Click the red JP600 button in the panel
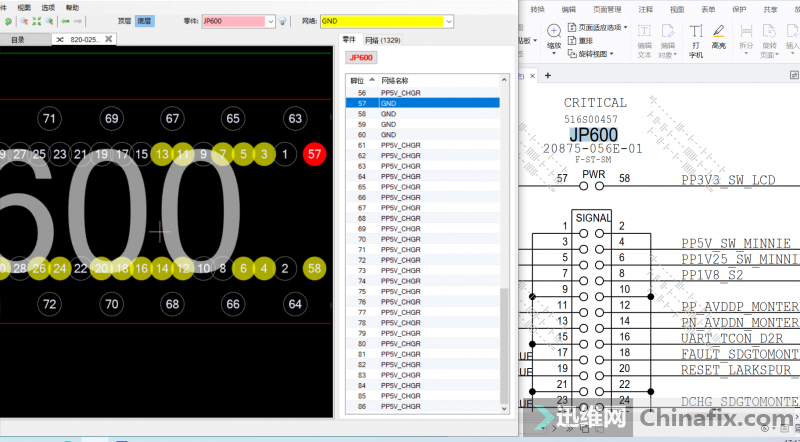This screenshot has width=800, height=442. point(360,58)
